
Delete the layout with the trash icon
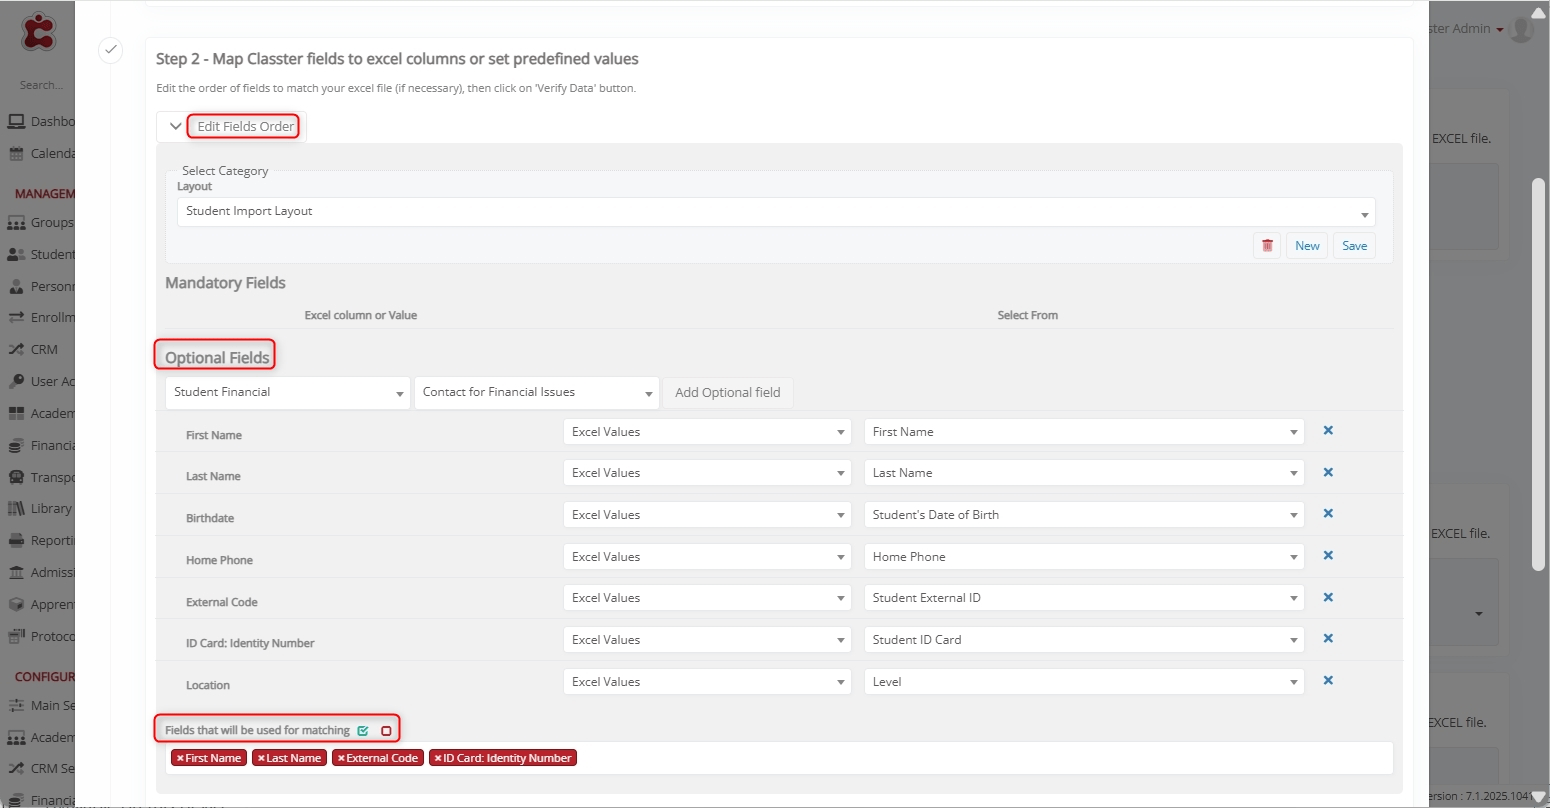point(1267,246)
